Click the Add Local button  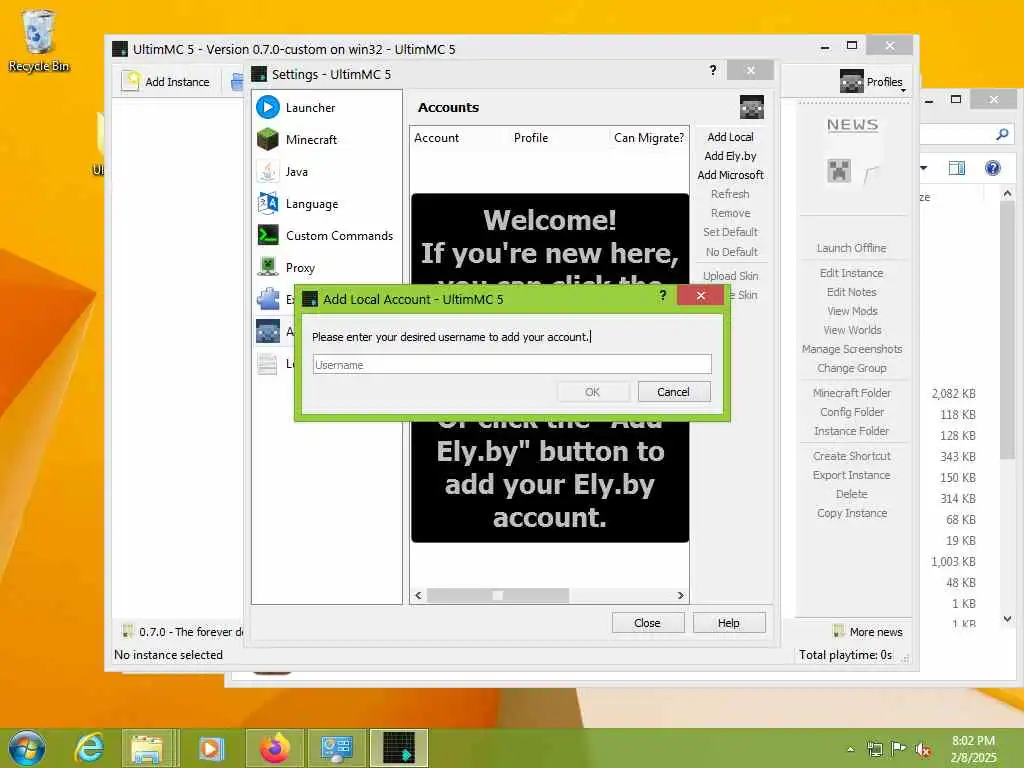pos(730,136)
